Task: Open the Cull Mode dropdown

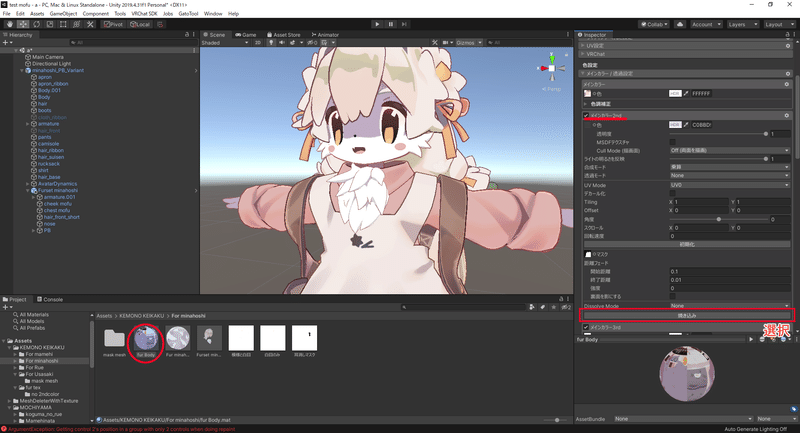Action: [x=730, y=150]
